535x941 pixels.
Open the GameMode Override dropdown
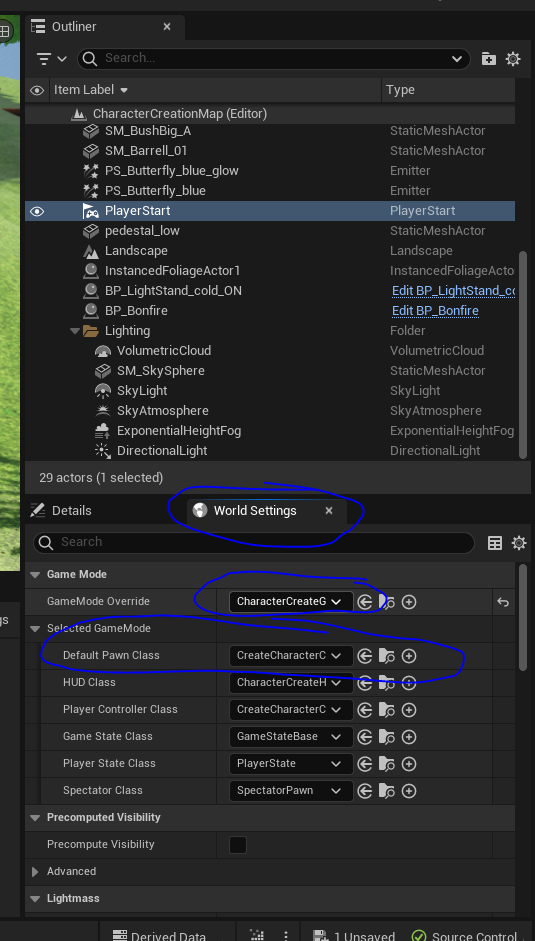click(291, 602)
